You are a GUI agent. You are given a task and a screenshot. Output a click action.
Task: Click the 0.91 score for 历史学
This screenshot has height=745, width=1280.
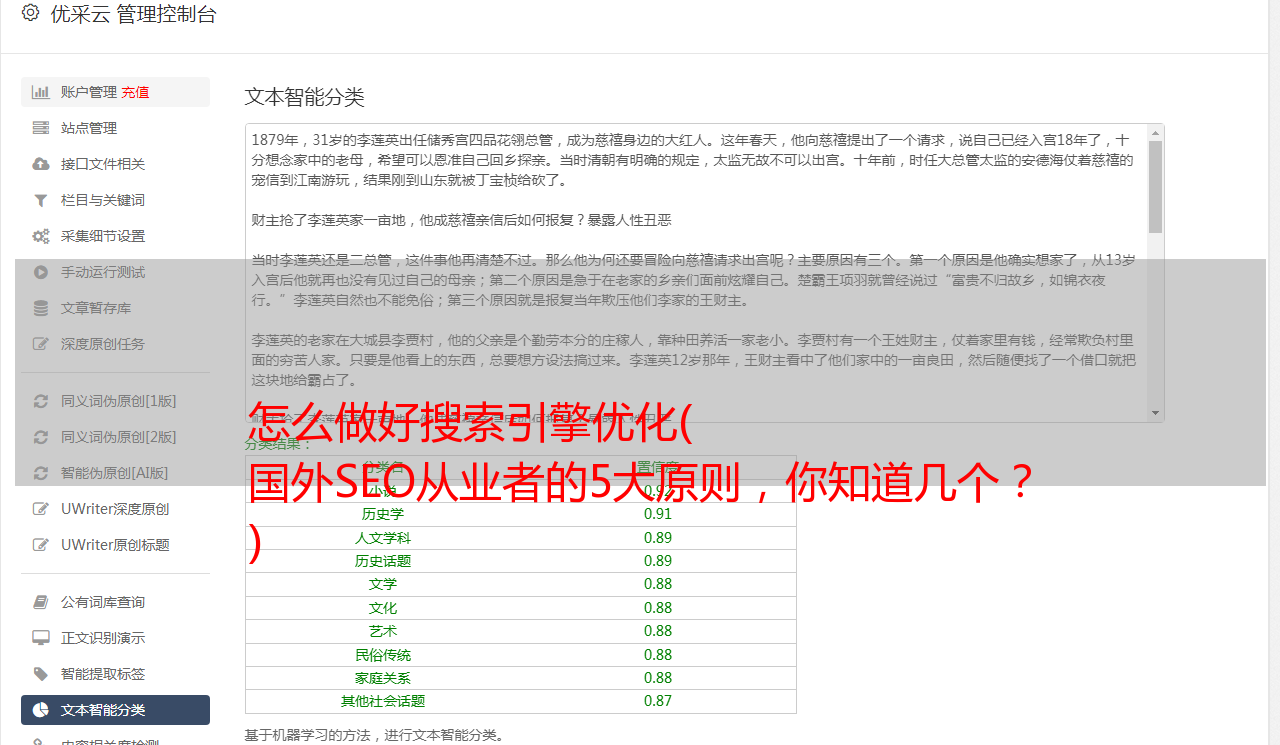[658, 514]
